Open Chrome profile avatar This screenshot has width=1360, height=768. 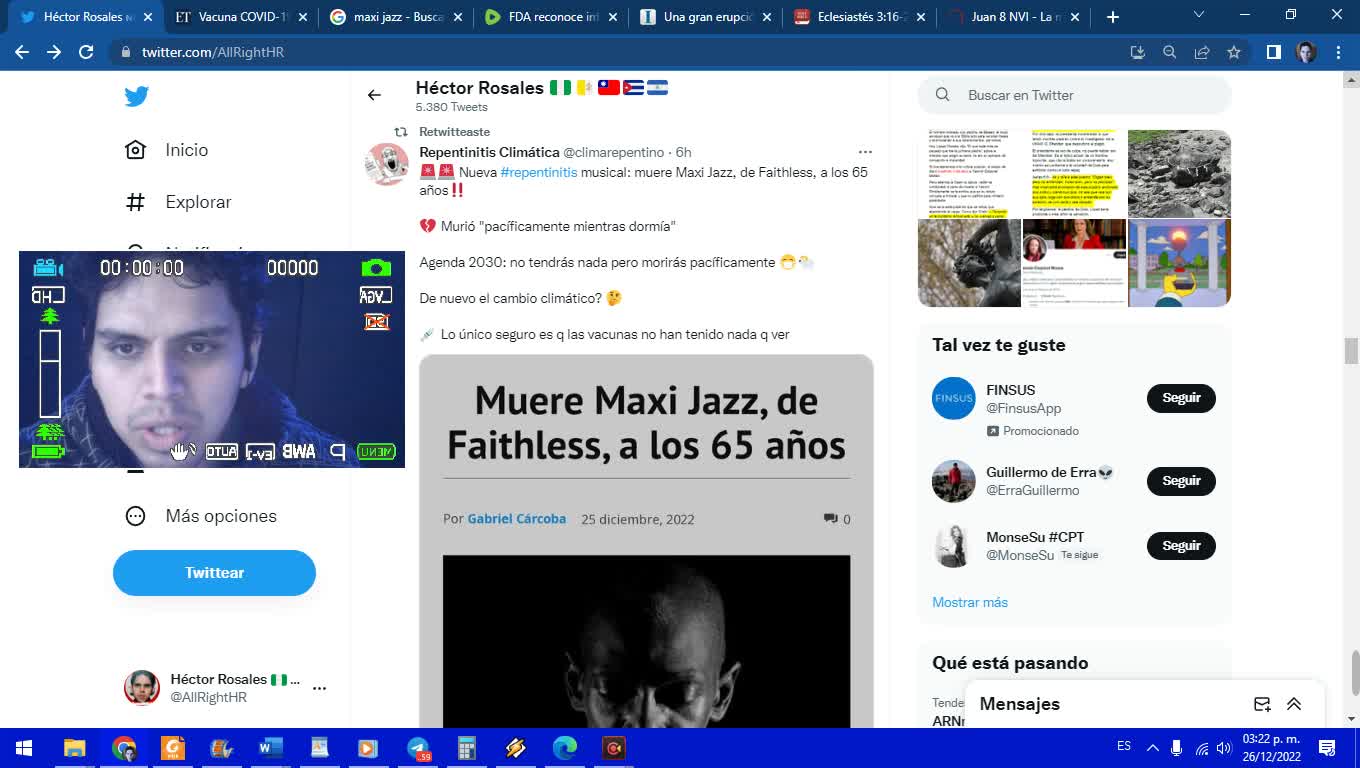(1306, 52)
